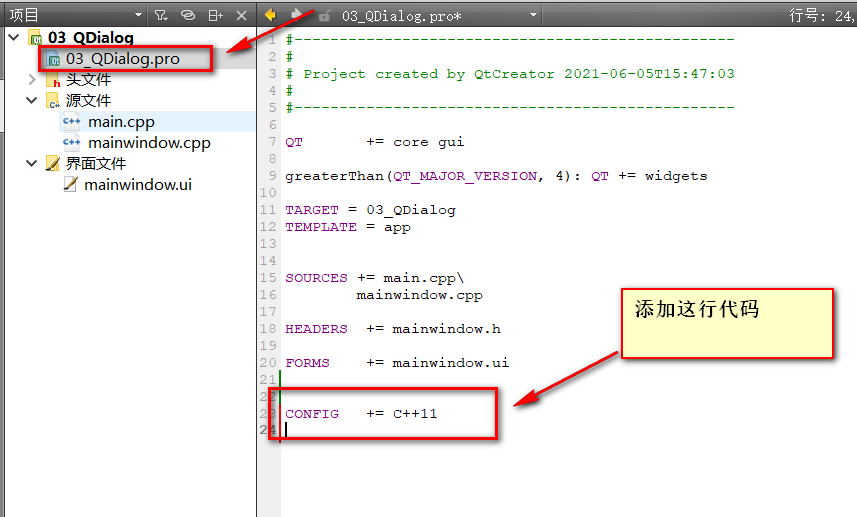Click line number 16 in the gutter
This screenshot has height=517, width=857.
(268, 295)
